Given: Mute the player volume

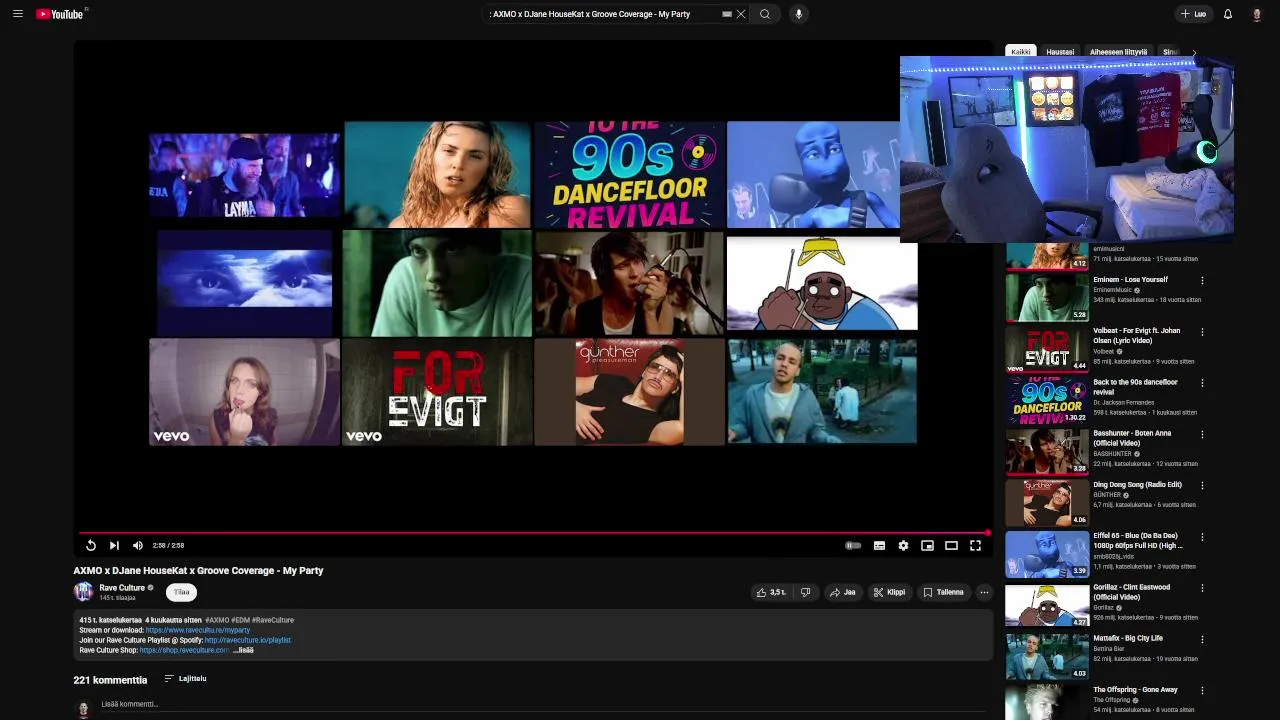Looking at the screenshot, I should pos(138,546).
